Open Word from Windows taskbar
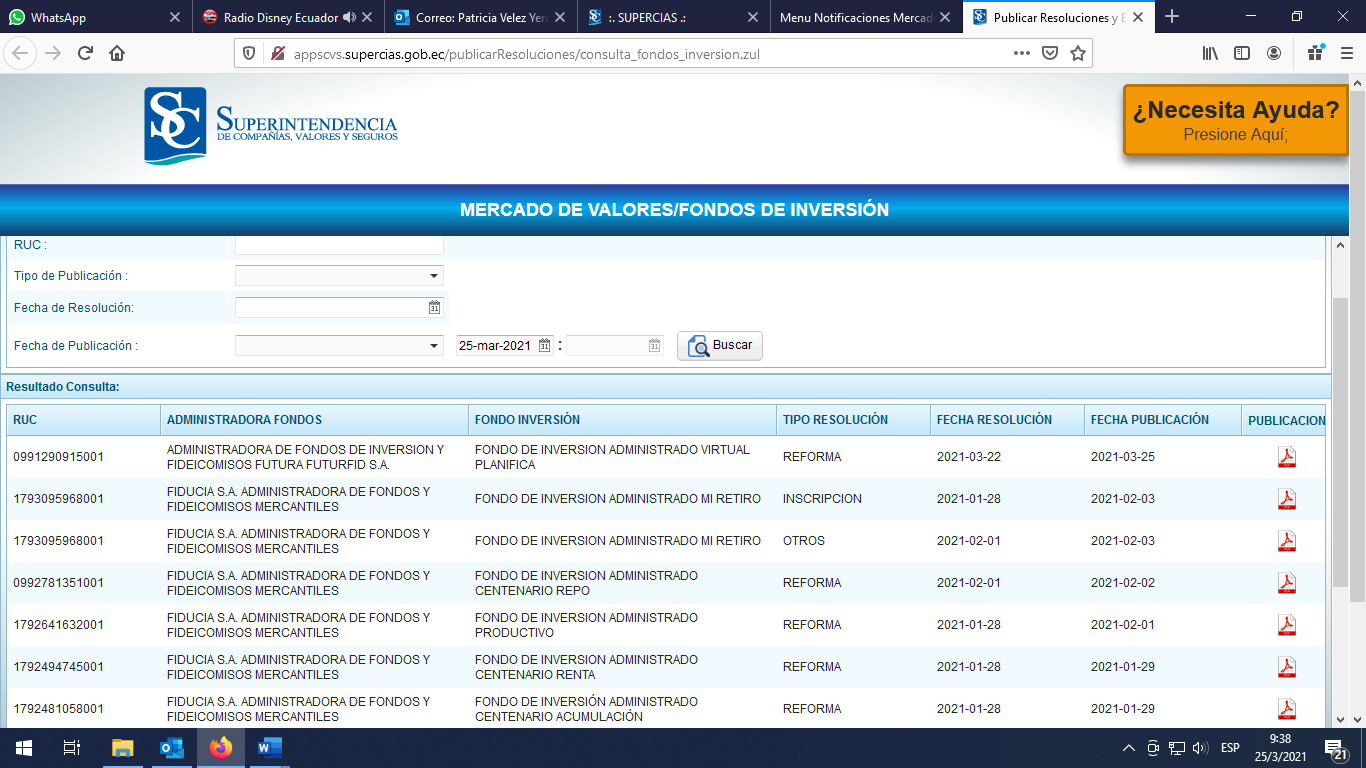Image resolution: width=1366 pixels, height=768 pixels. point(269,748)
